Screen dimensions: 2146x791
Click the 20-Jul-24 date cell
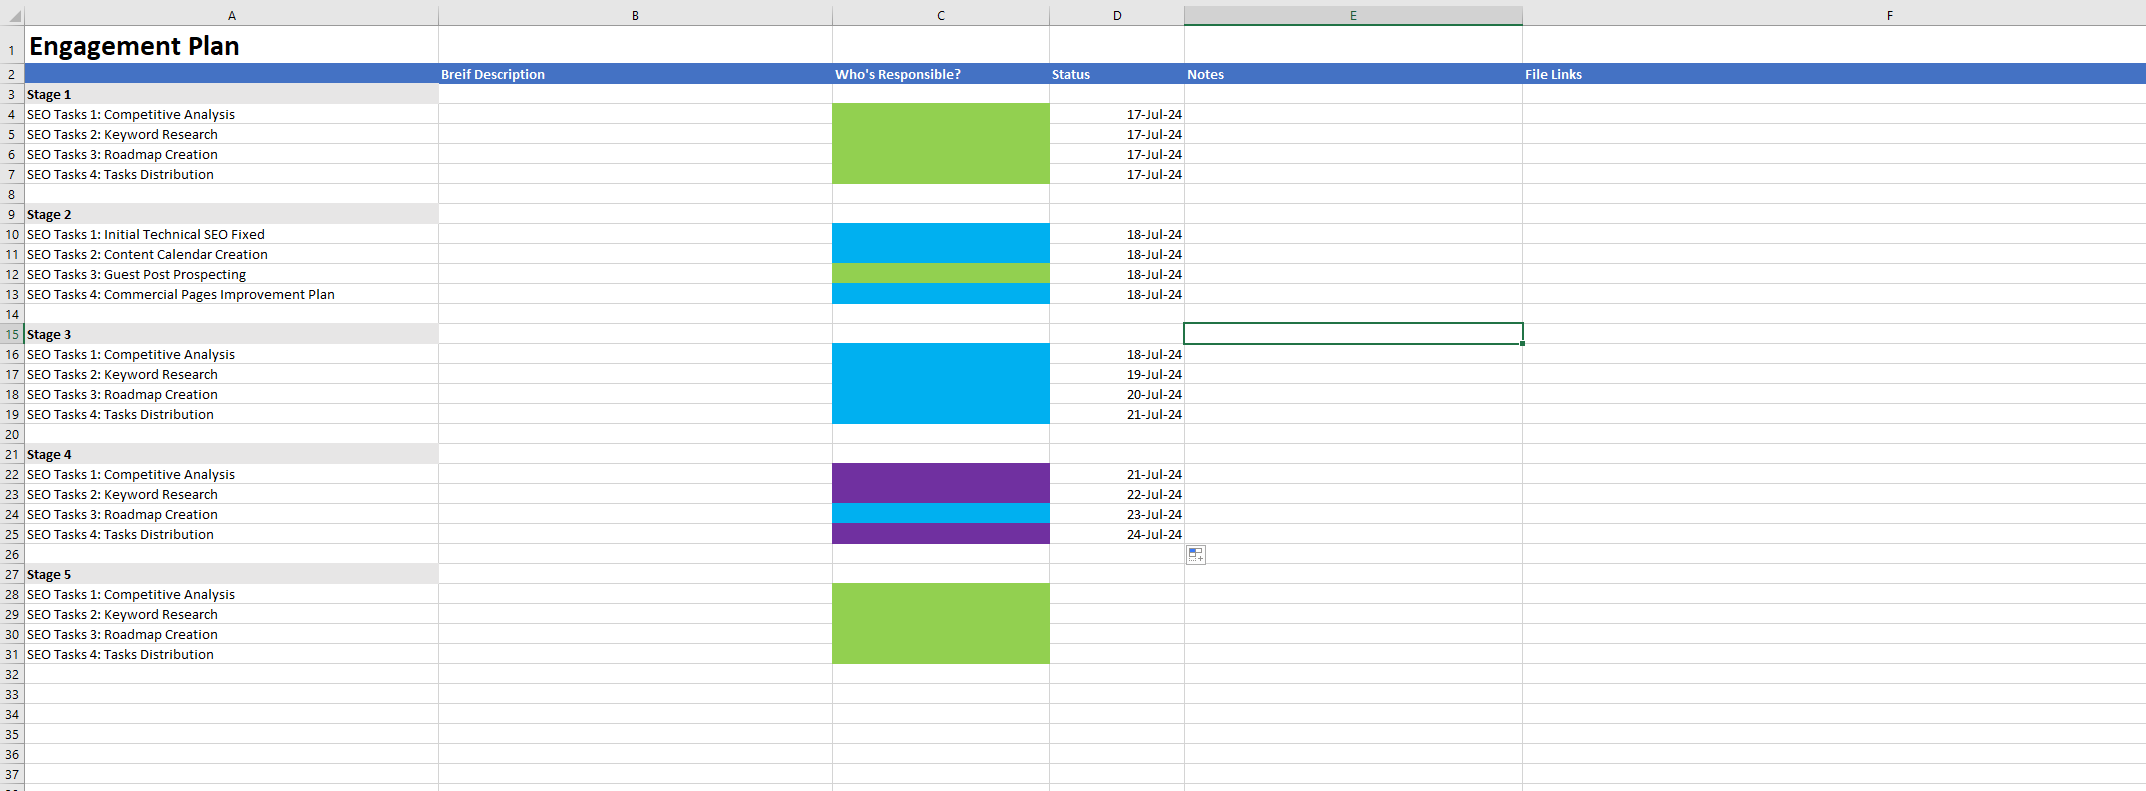pos(1117,394)
